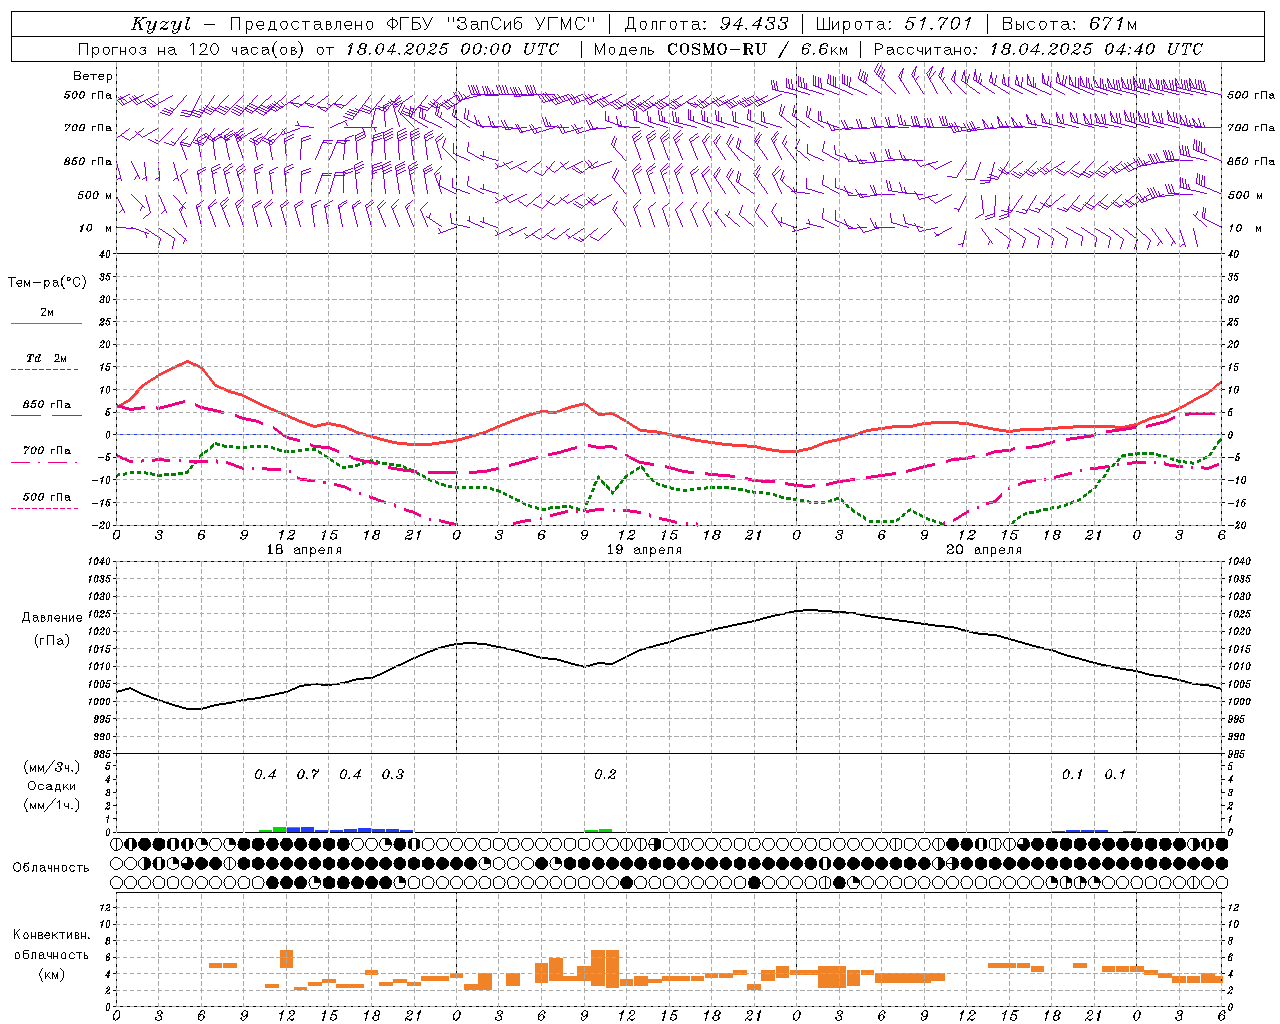Click the '19 апреля' date label
The image size is (1280, 1024).
[x=644, y=550]
